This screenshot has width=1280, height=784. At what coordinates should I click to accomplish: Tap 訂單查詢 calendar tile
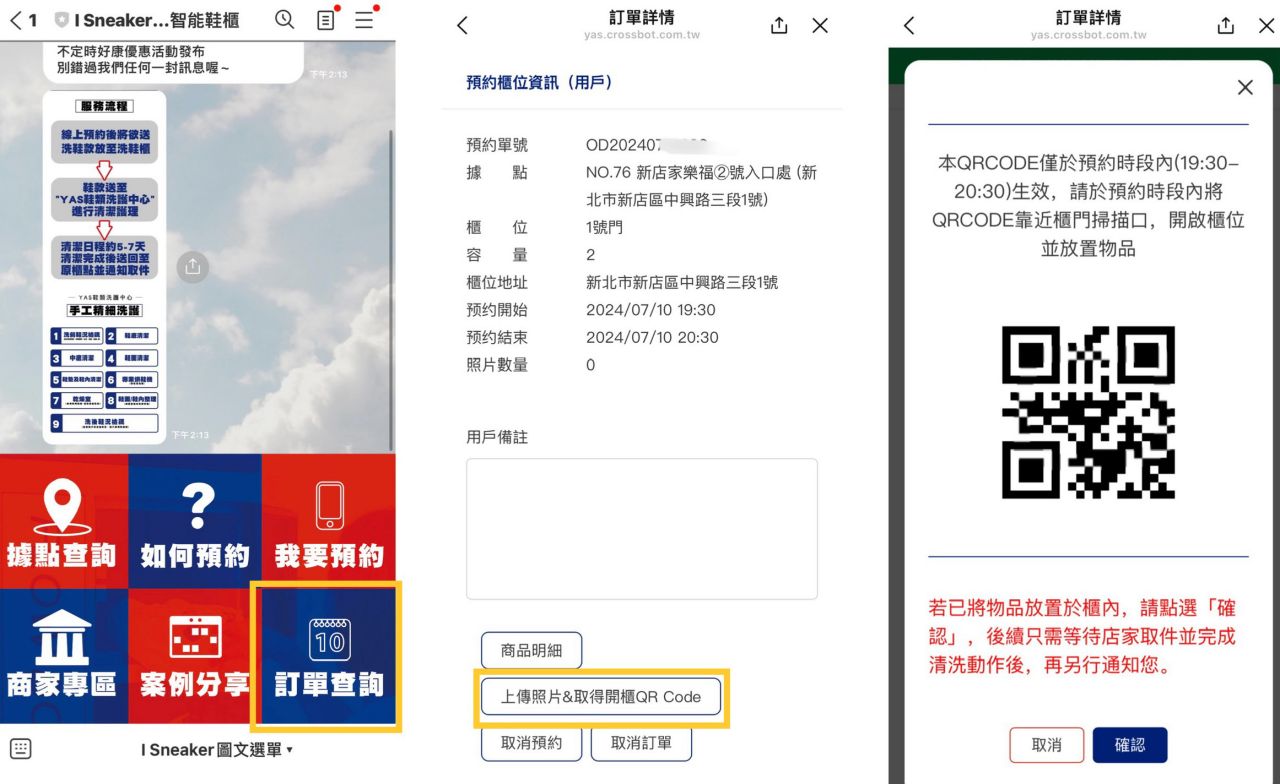click(327, 656)
